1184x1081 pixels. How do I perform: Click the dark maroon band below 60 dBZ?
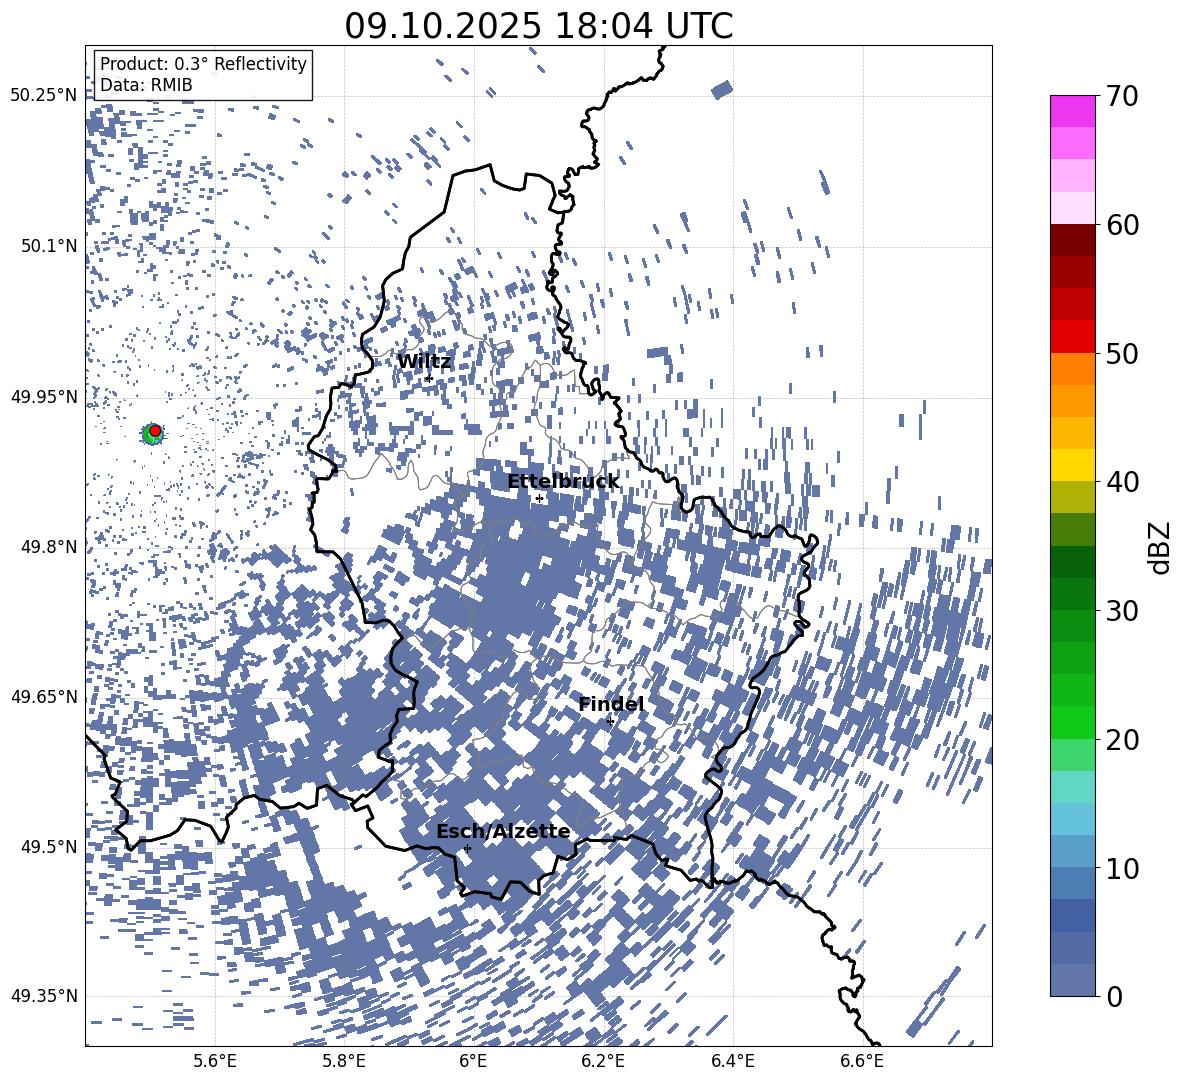coord(1072,240)
